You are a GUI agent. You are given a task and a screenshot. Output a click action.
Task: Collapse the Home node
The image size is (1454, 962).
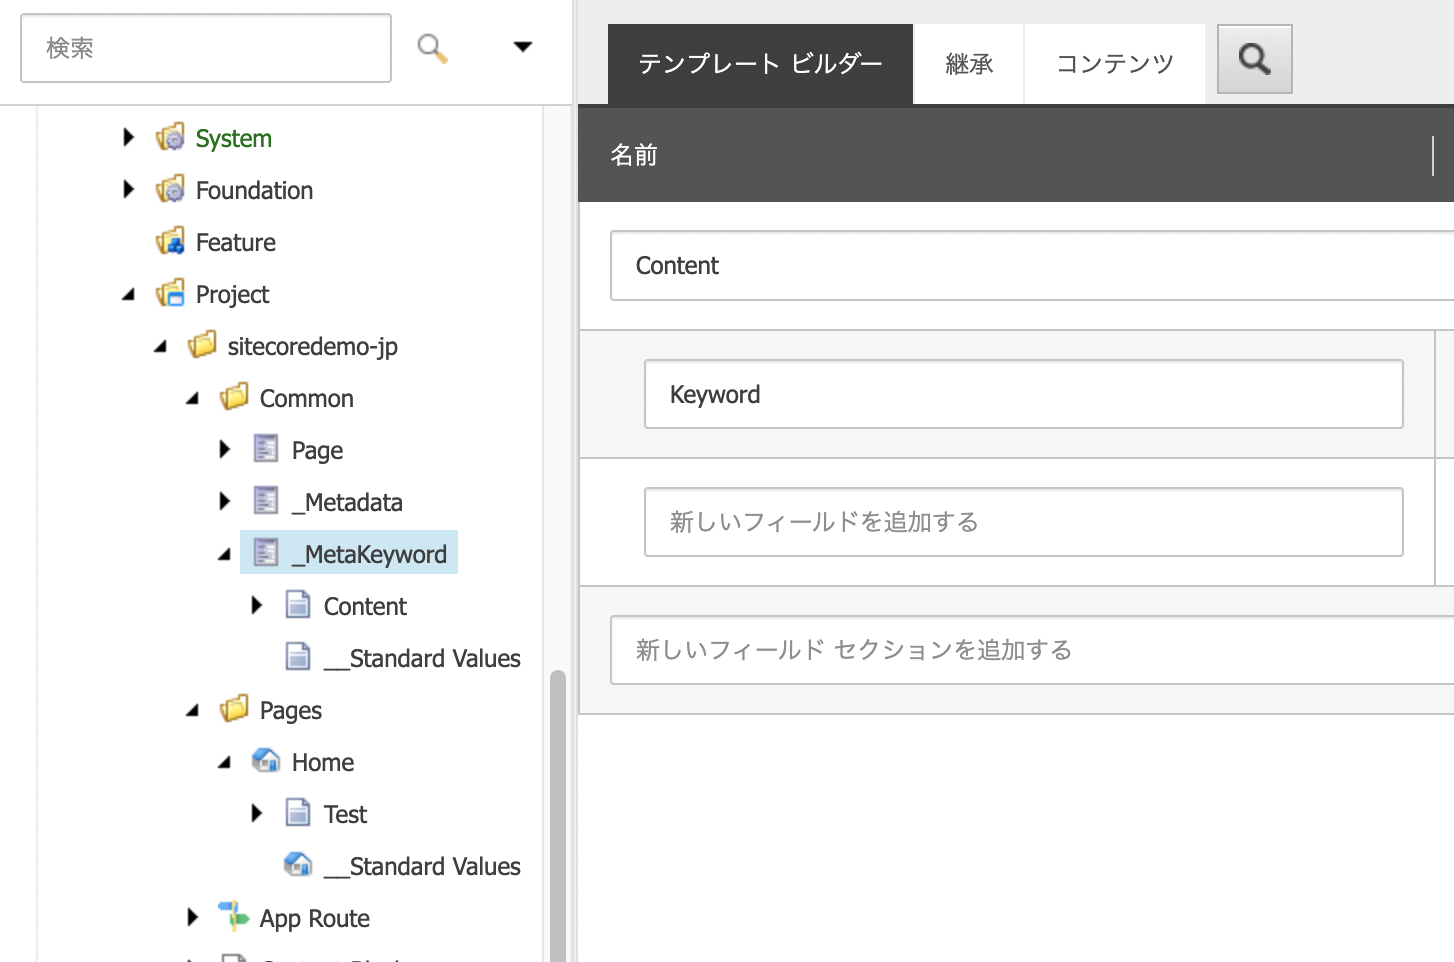tap(224, 762)
